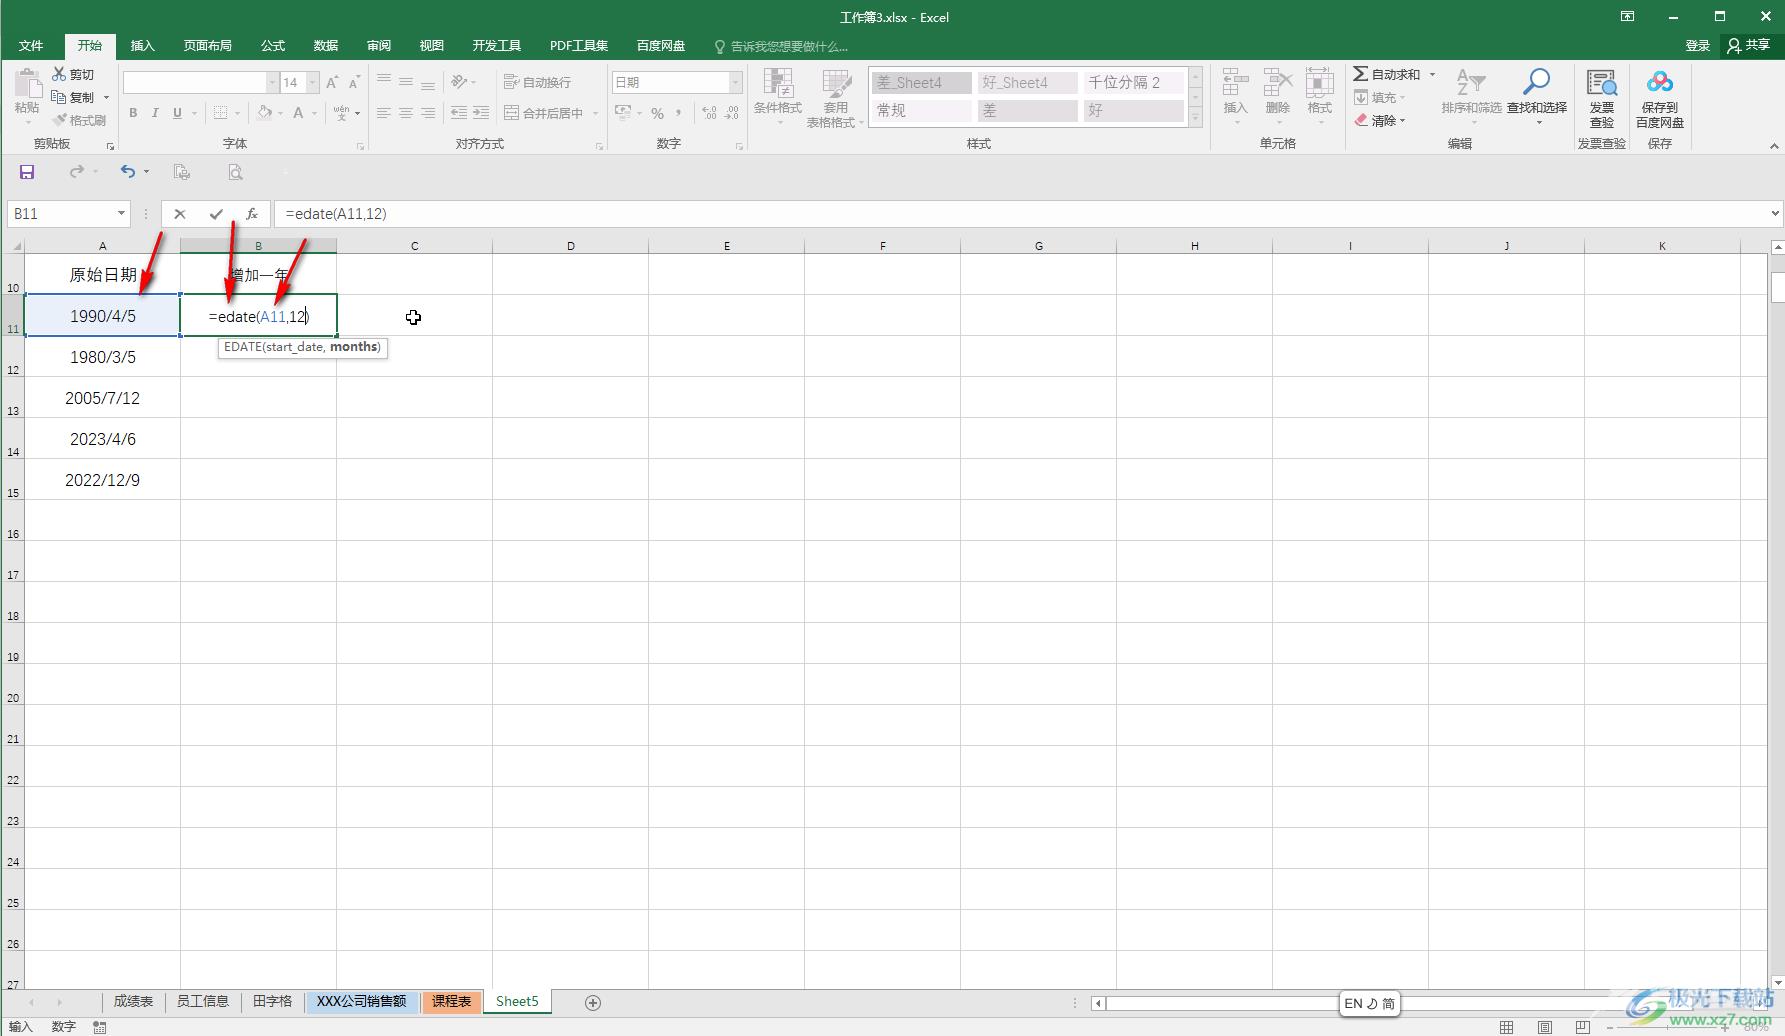1785x1036 pixels.
Task: Click the increase decimal icon
Action: pyautogui.click(x=709, y=113)
